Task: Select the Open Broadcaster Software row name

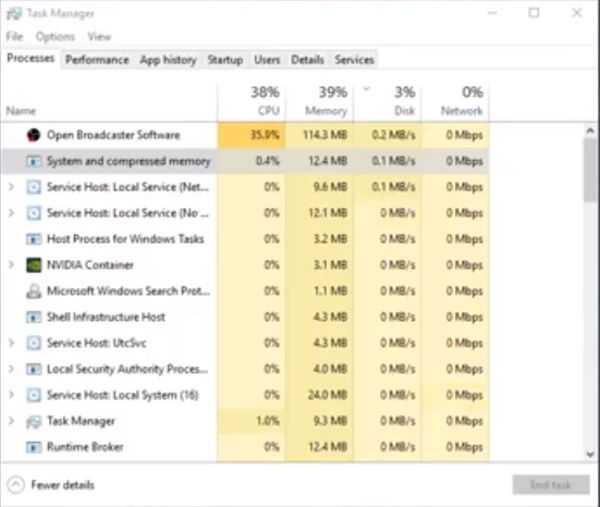Action: [113, 135]
